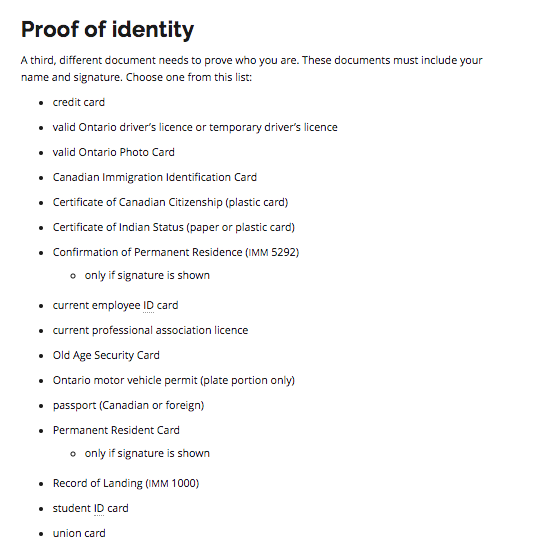Click "Record of Landing" entry
The image size is (548, 558).
(x=126, y=483)
